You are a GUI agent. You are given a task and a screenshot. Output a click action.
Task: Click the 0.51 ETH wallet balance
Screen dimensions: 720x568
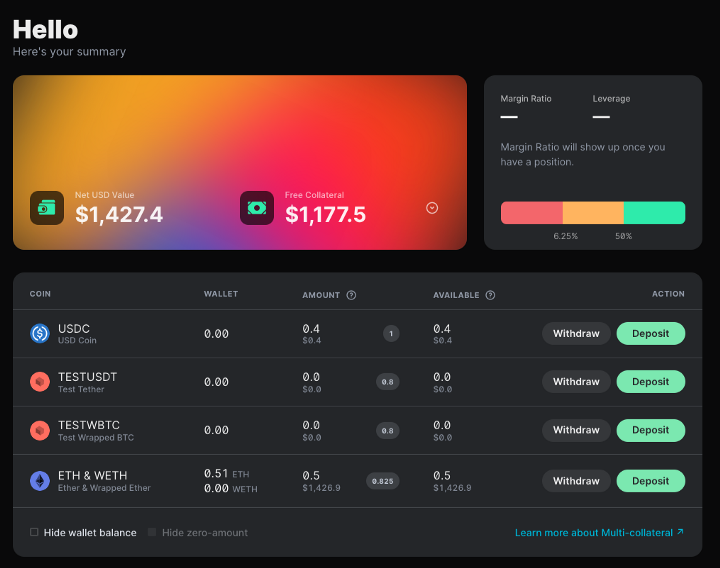(x=227, y=473)
